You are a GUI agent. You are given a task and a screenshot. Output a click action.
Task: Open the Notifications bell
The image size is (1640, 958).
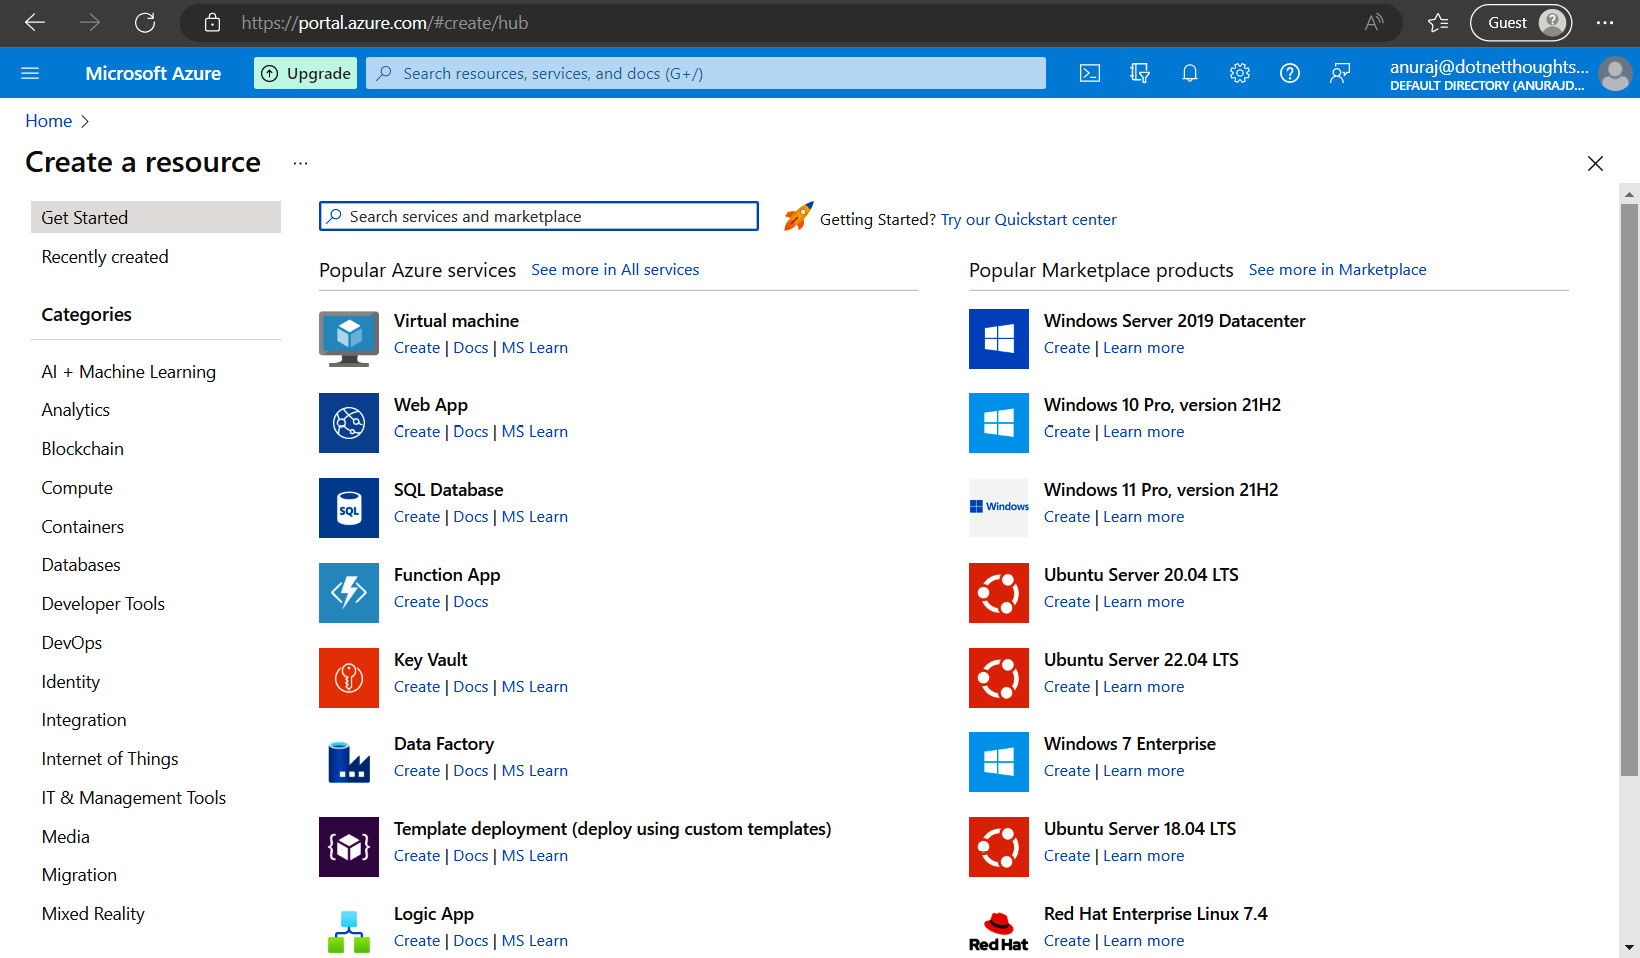(1190, 73)
